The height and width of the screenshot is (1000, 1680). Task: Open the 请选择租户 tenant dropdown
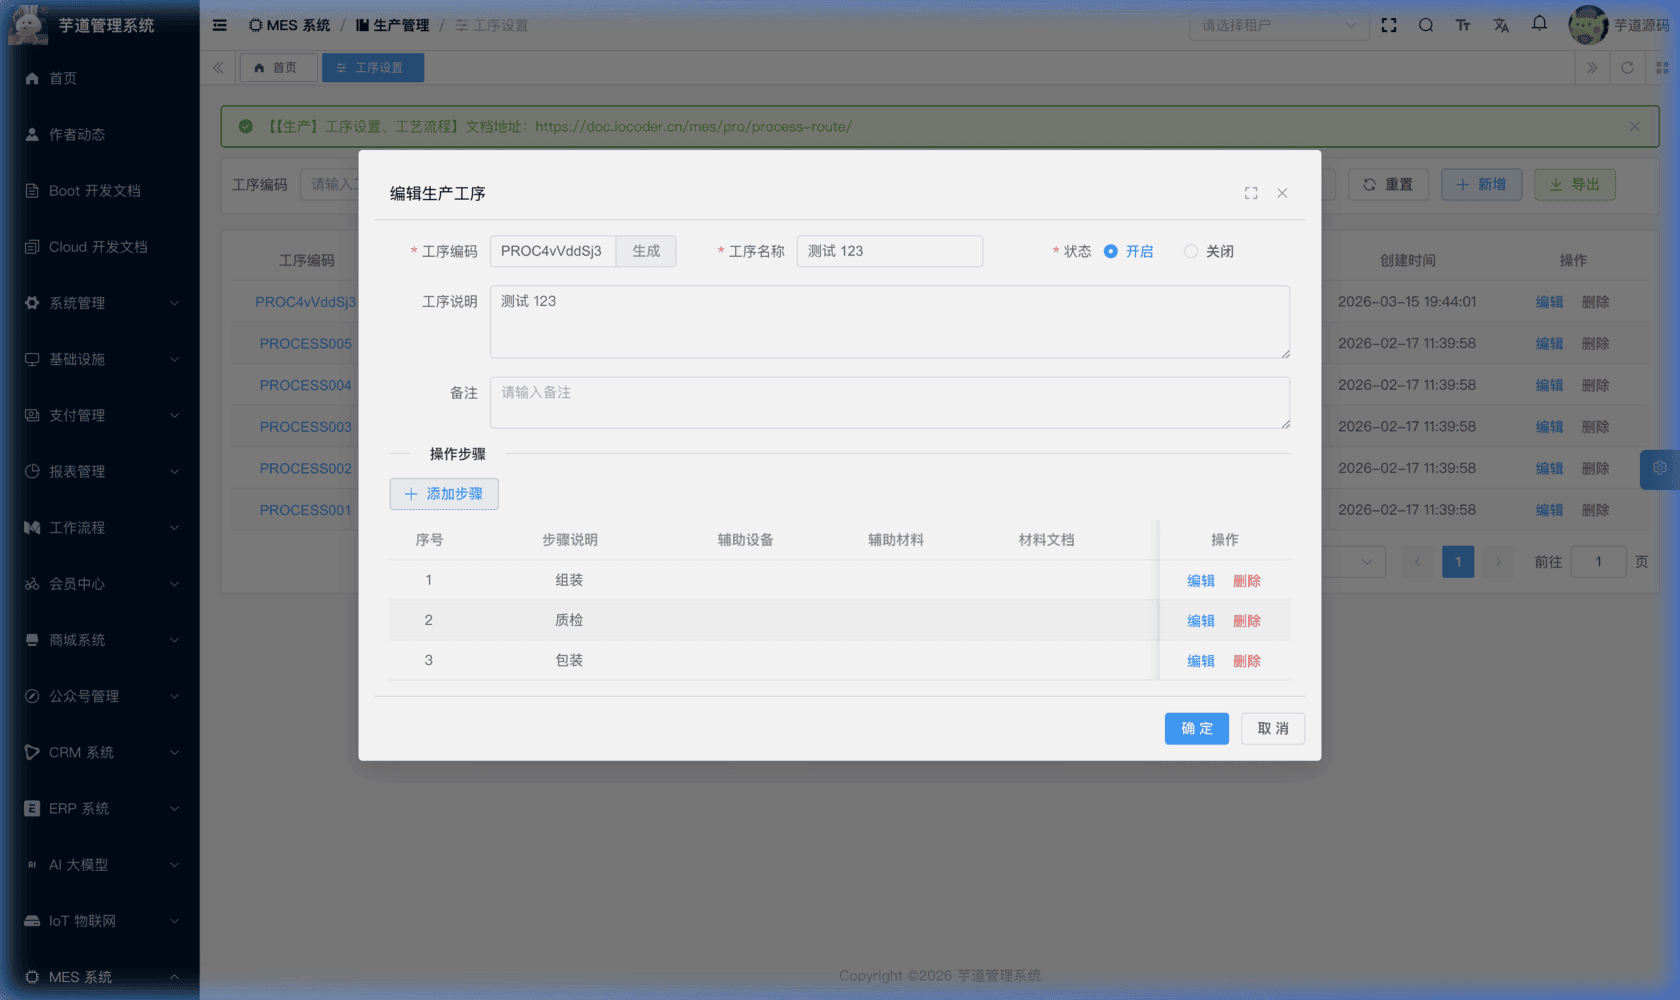(1279, 25)
